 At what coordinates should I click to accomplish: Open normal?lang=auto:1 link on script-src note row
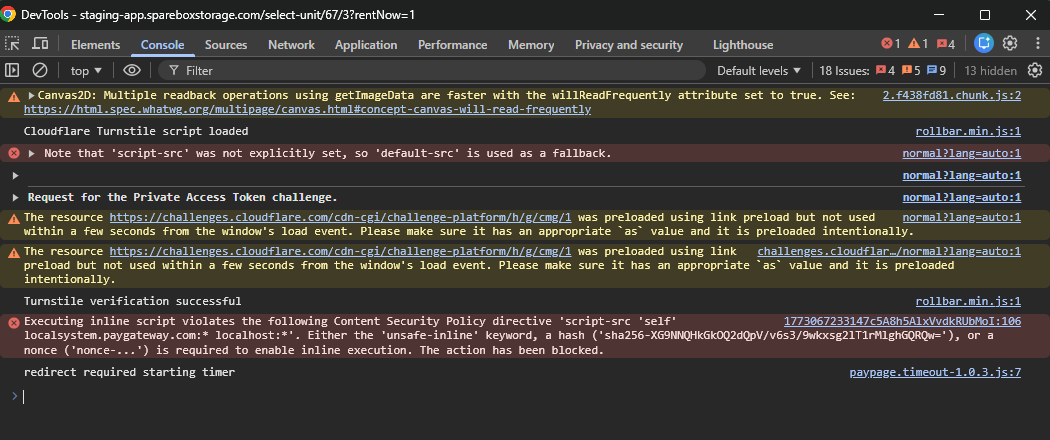(x=962, y=153)
